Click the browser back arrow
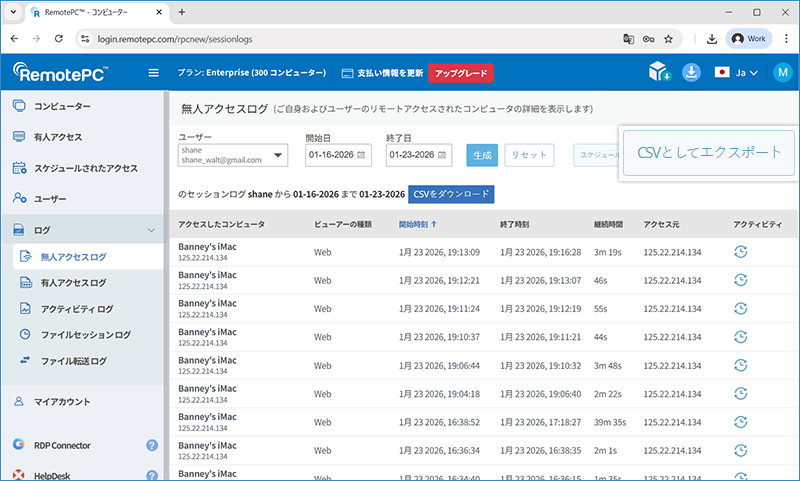800x481 pixels. coord(14,39)
